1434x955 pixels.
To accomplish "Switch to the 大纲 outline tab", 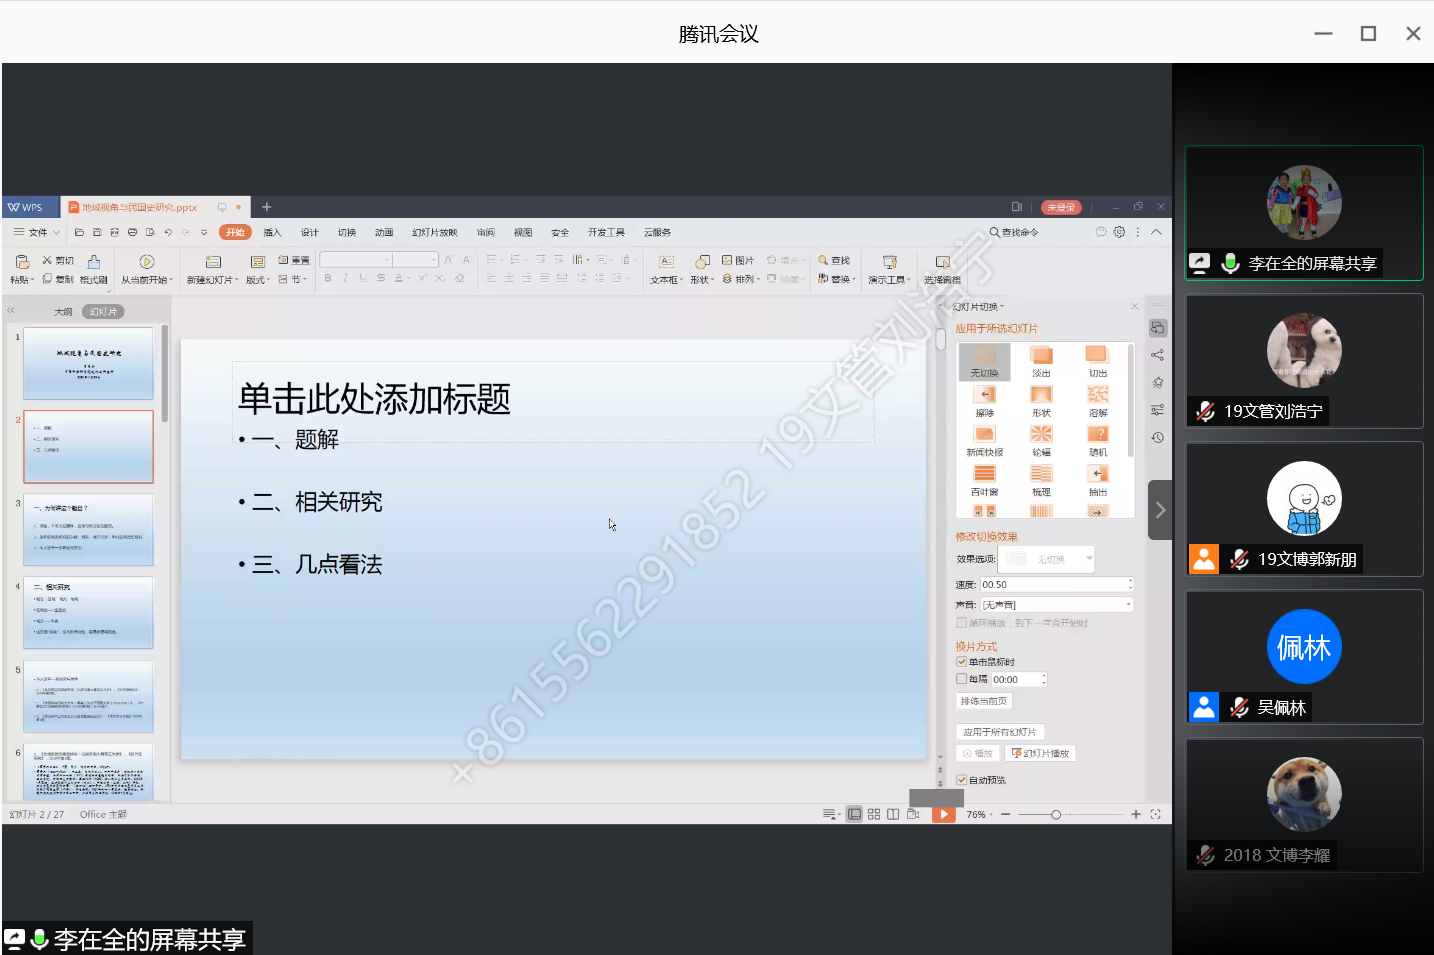I will click(63, 312).
